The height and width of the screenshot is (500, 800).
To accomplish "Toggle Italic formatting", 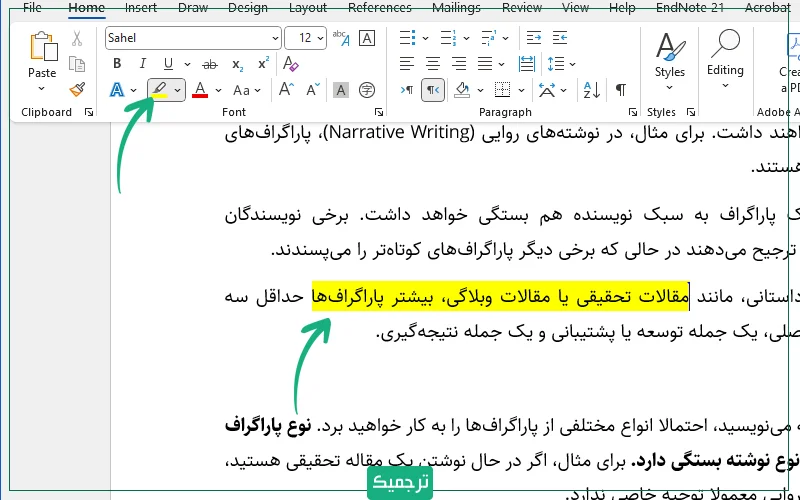I will click(143, 64).
